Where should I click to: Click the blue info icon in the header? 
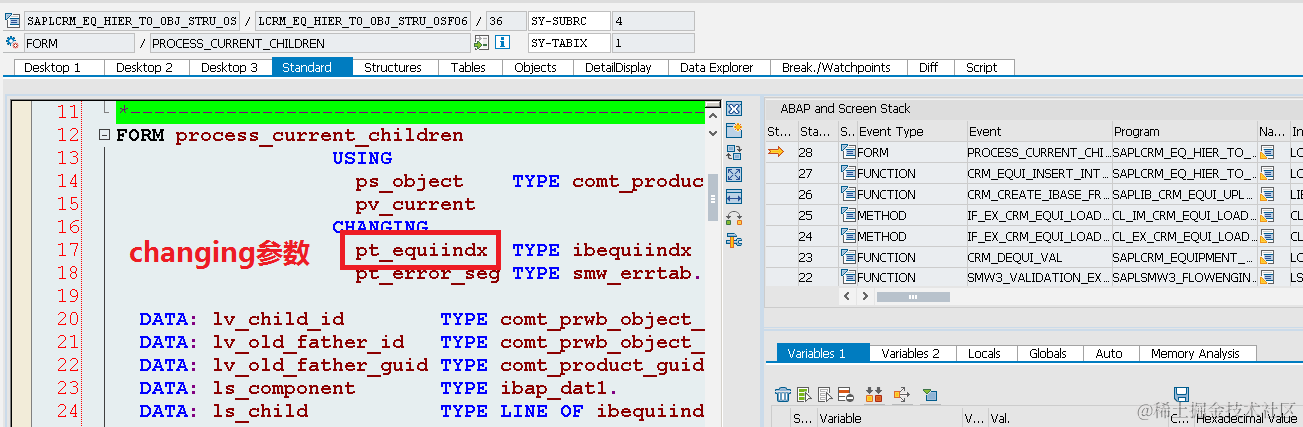503,43
